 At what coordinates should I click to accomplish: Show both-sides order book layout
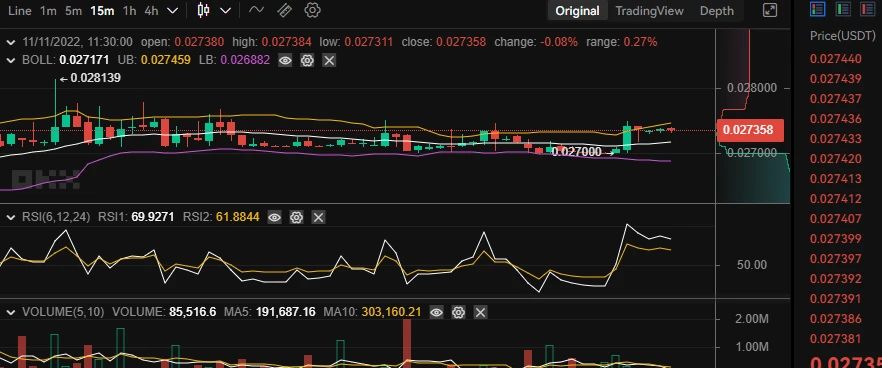817,8
